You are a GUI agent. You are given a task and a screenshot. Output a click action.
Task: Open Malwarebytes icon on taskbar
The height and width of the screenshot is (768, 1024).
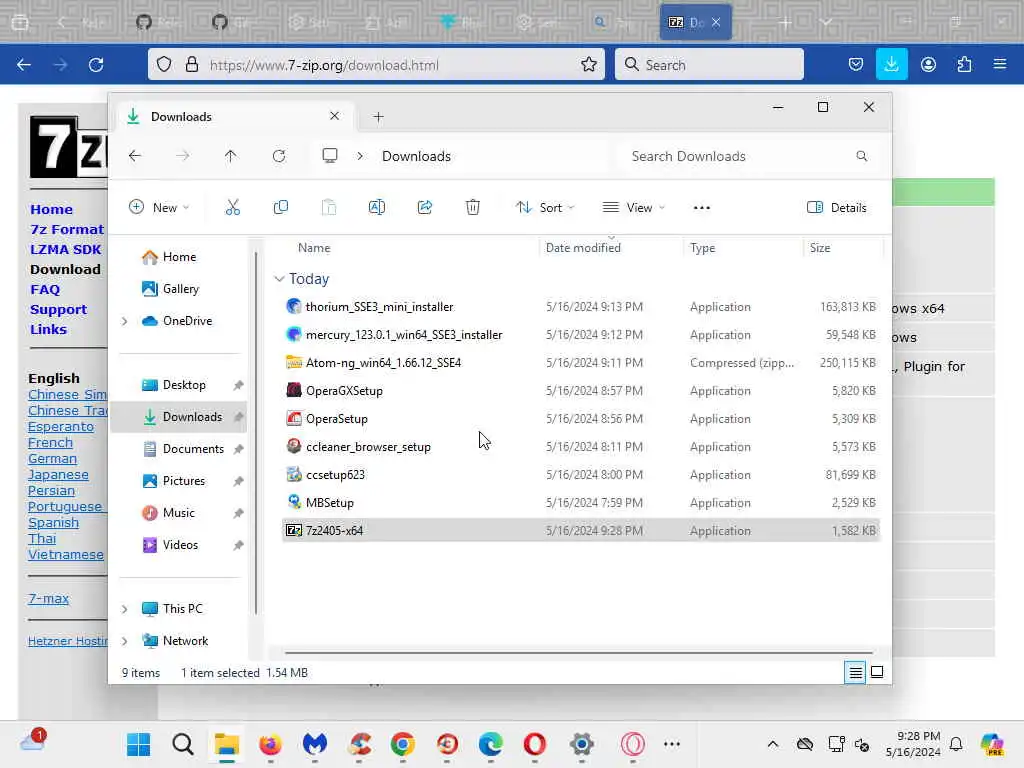click(315, 744)
